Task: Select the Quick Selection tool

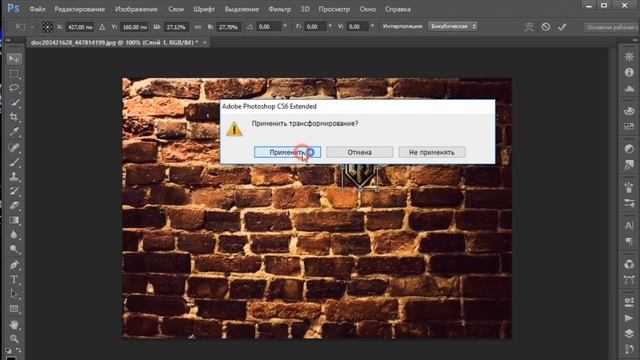Action: point(14,102)
